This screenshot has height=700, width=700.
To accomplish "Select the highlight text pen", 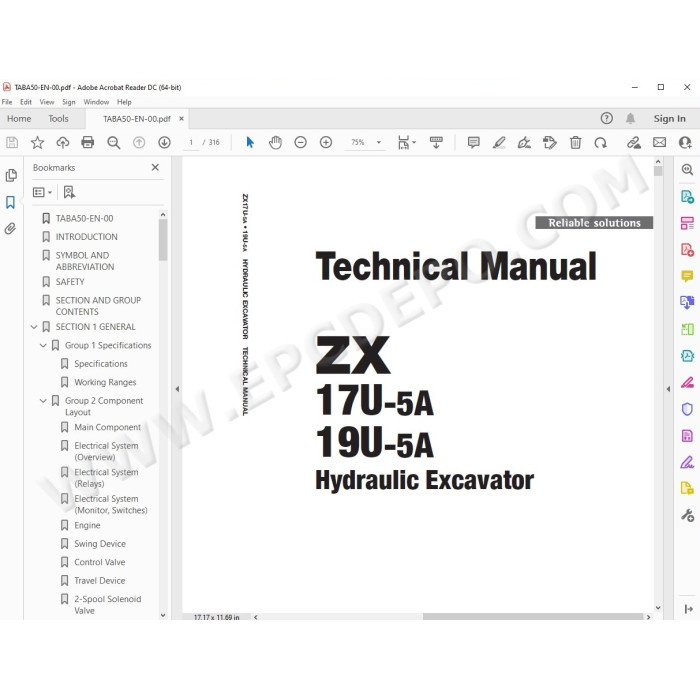I will point(499,142).
